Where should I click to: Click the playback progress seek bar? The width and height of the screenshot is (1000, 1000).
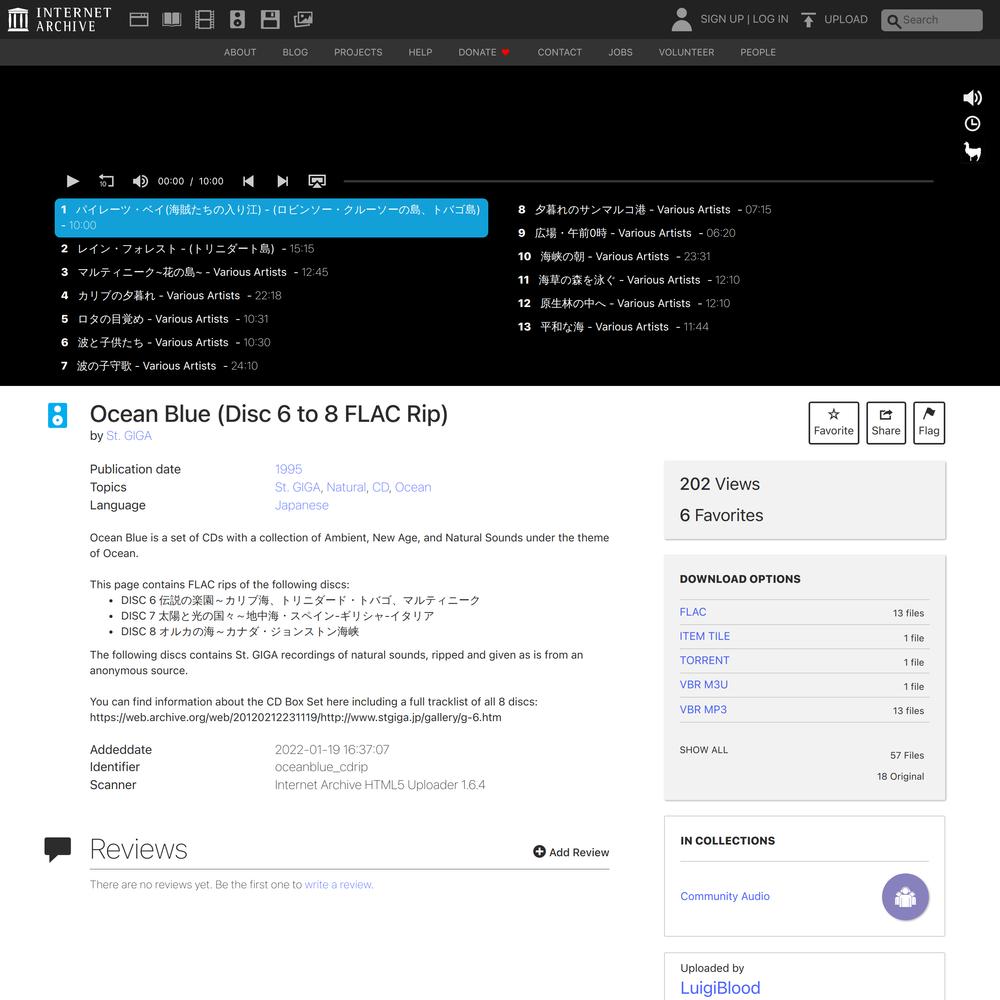tap(638, 181)
